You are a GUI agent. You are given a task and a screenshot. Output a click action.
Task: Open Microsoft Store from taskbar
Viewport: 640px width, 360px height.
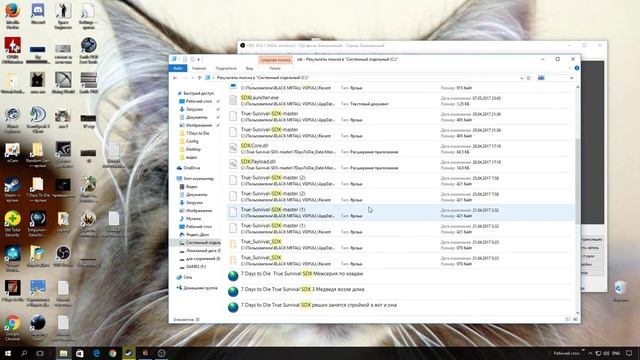coord(80,353)
